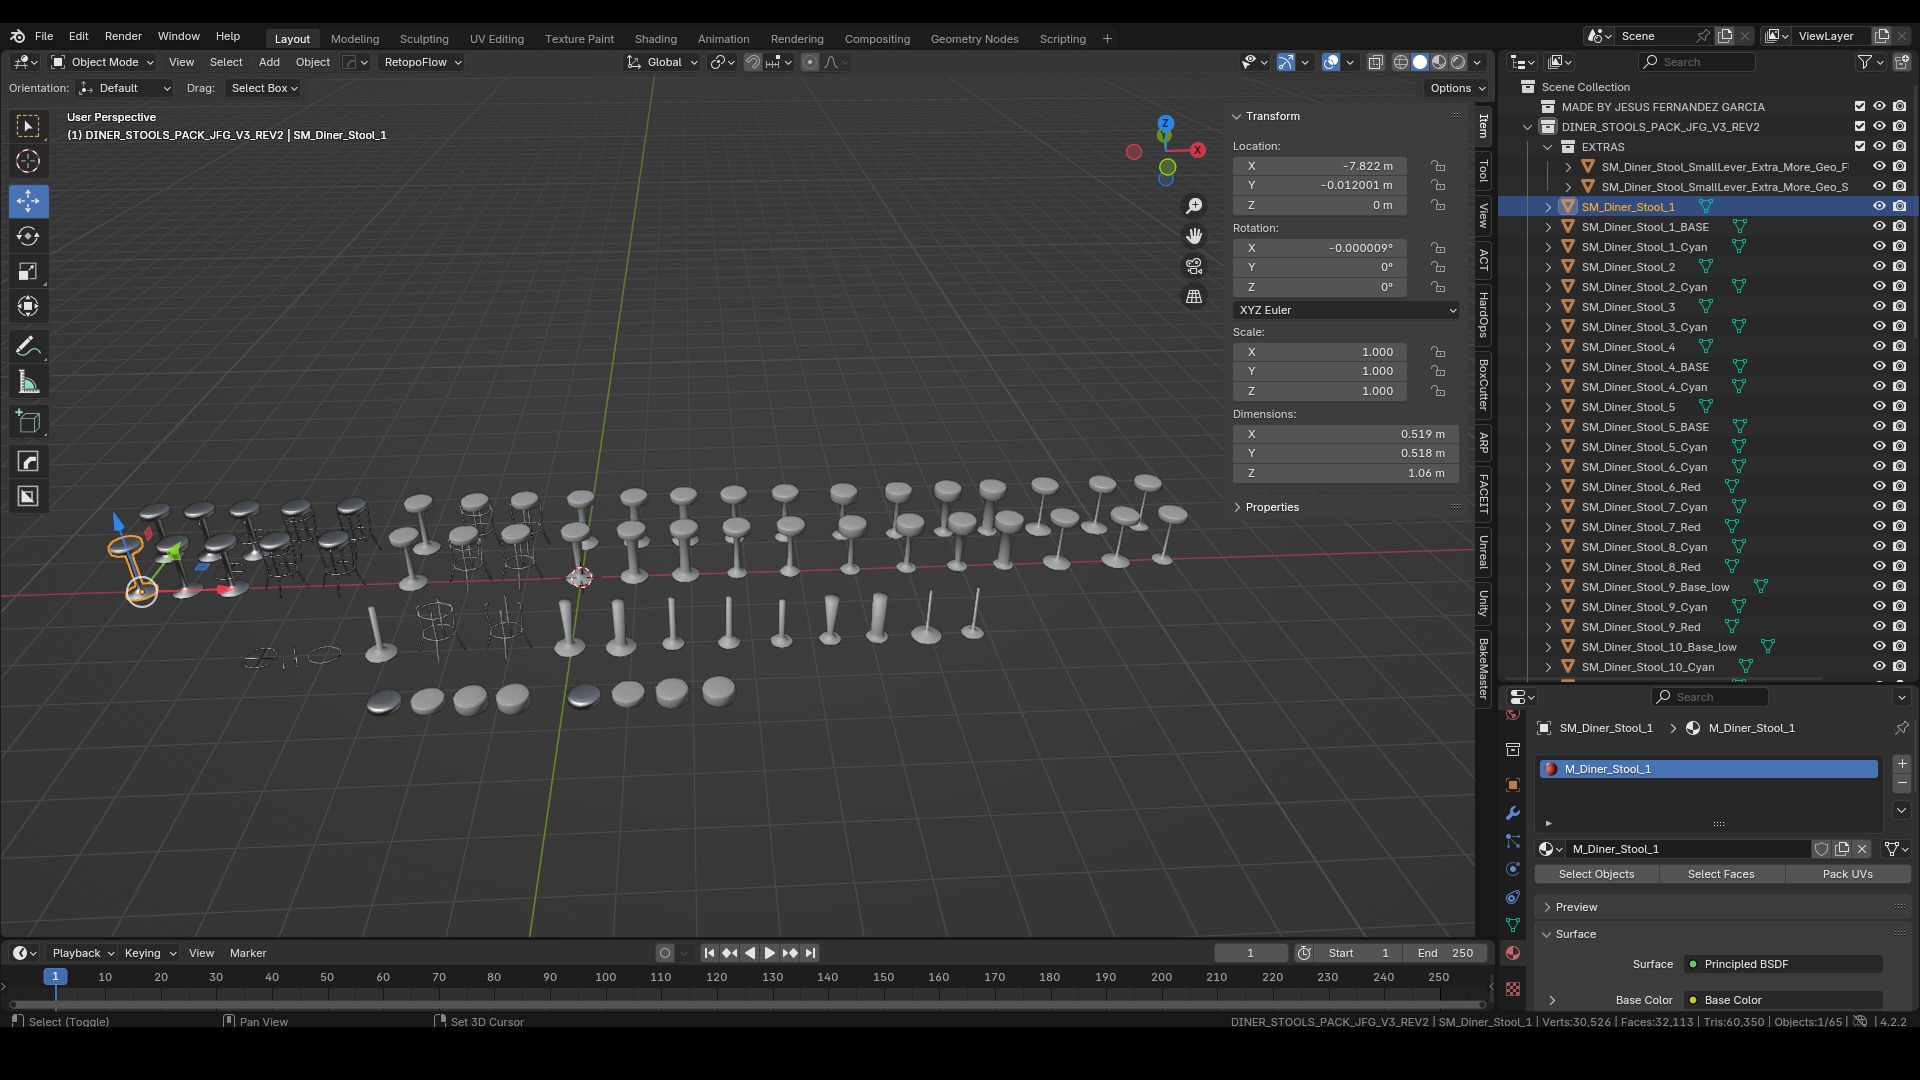
Task: Toggle perspective/orthographic grid icon
Action: pos(1194,297)
